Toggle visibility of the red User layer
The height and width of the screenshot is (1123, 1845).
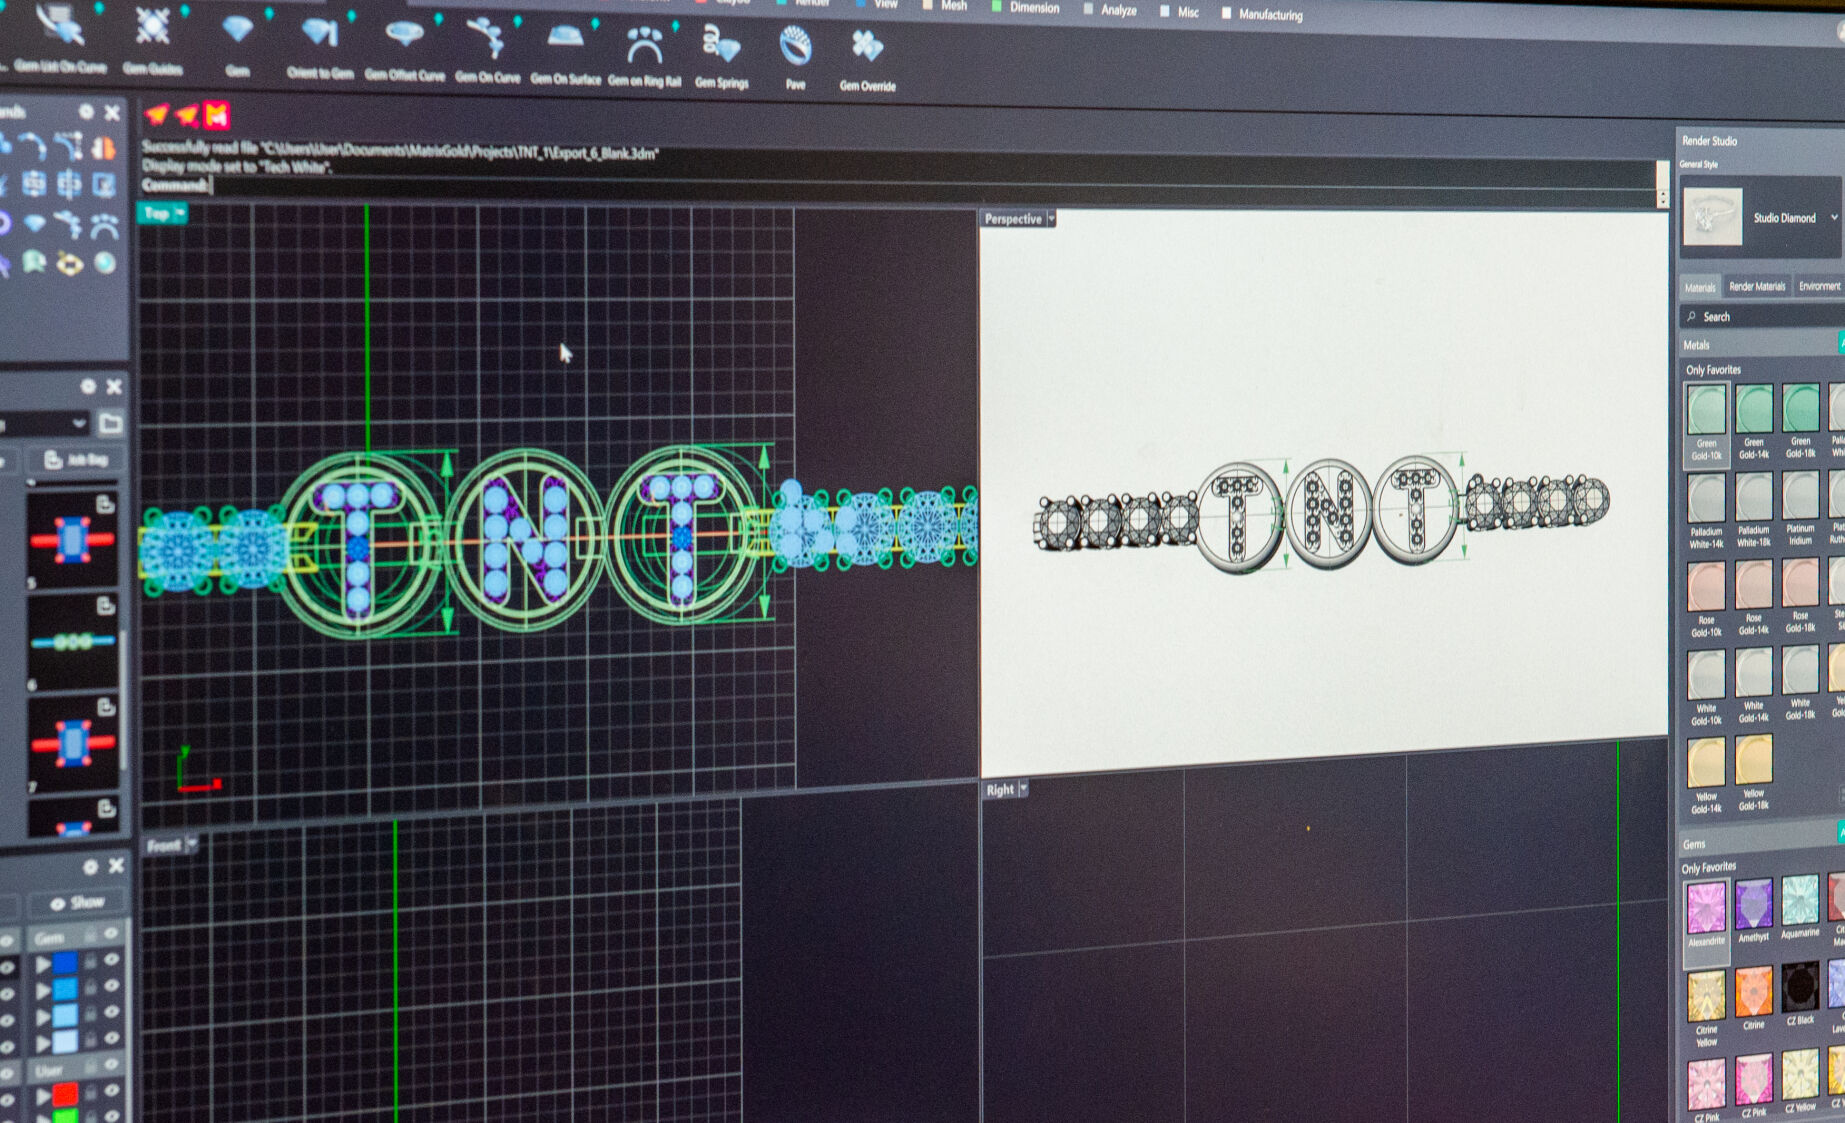pos(112,1092)
